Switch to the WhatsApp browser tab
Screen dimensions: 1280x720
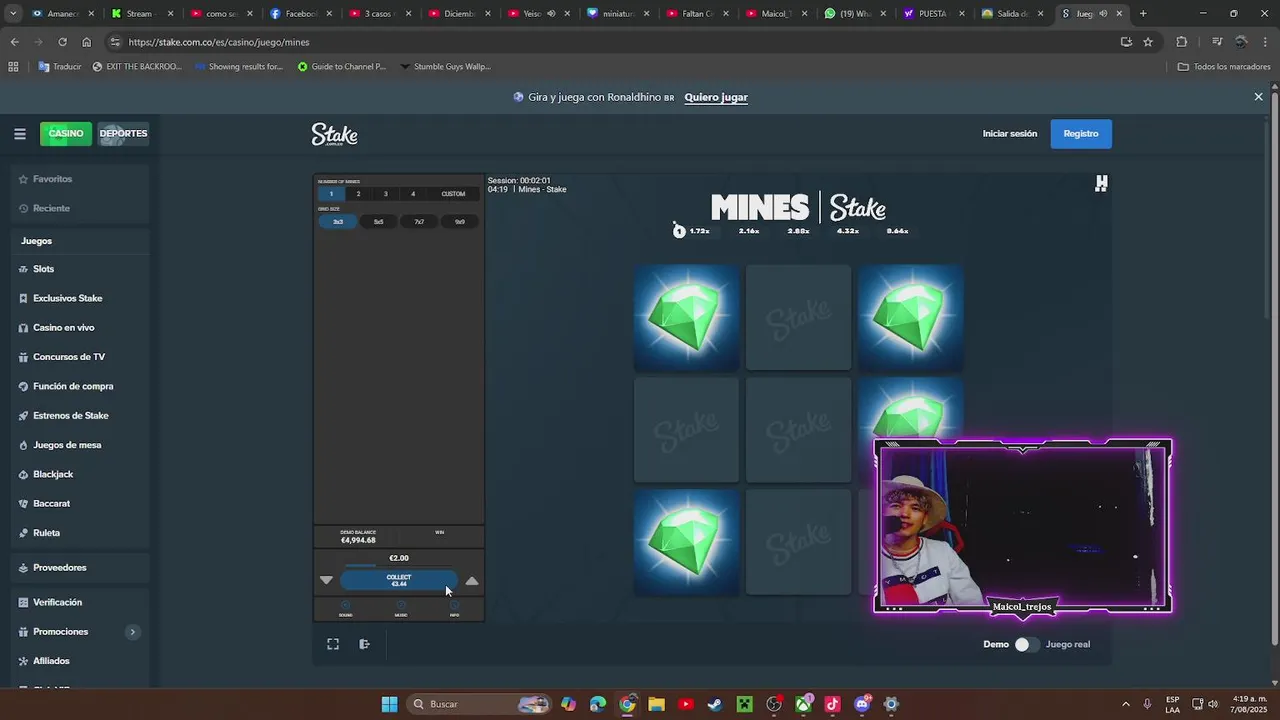point(855,14)
